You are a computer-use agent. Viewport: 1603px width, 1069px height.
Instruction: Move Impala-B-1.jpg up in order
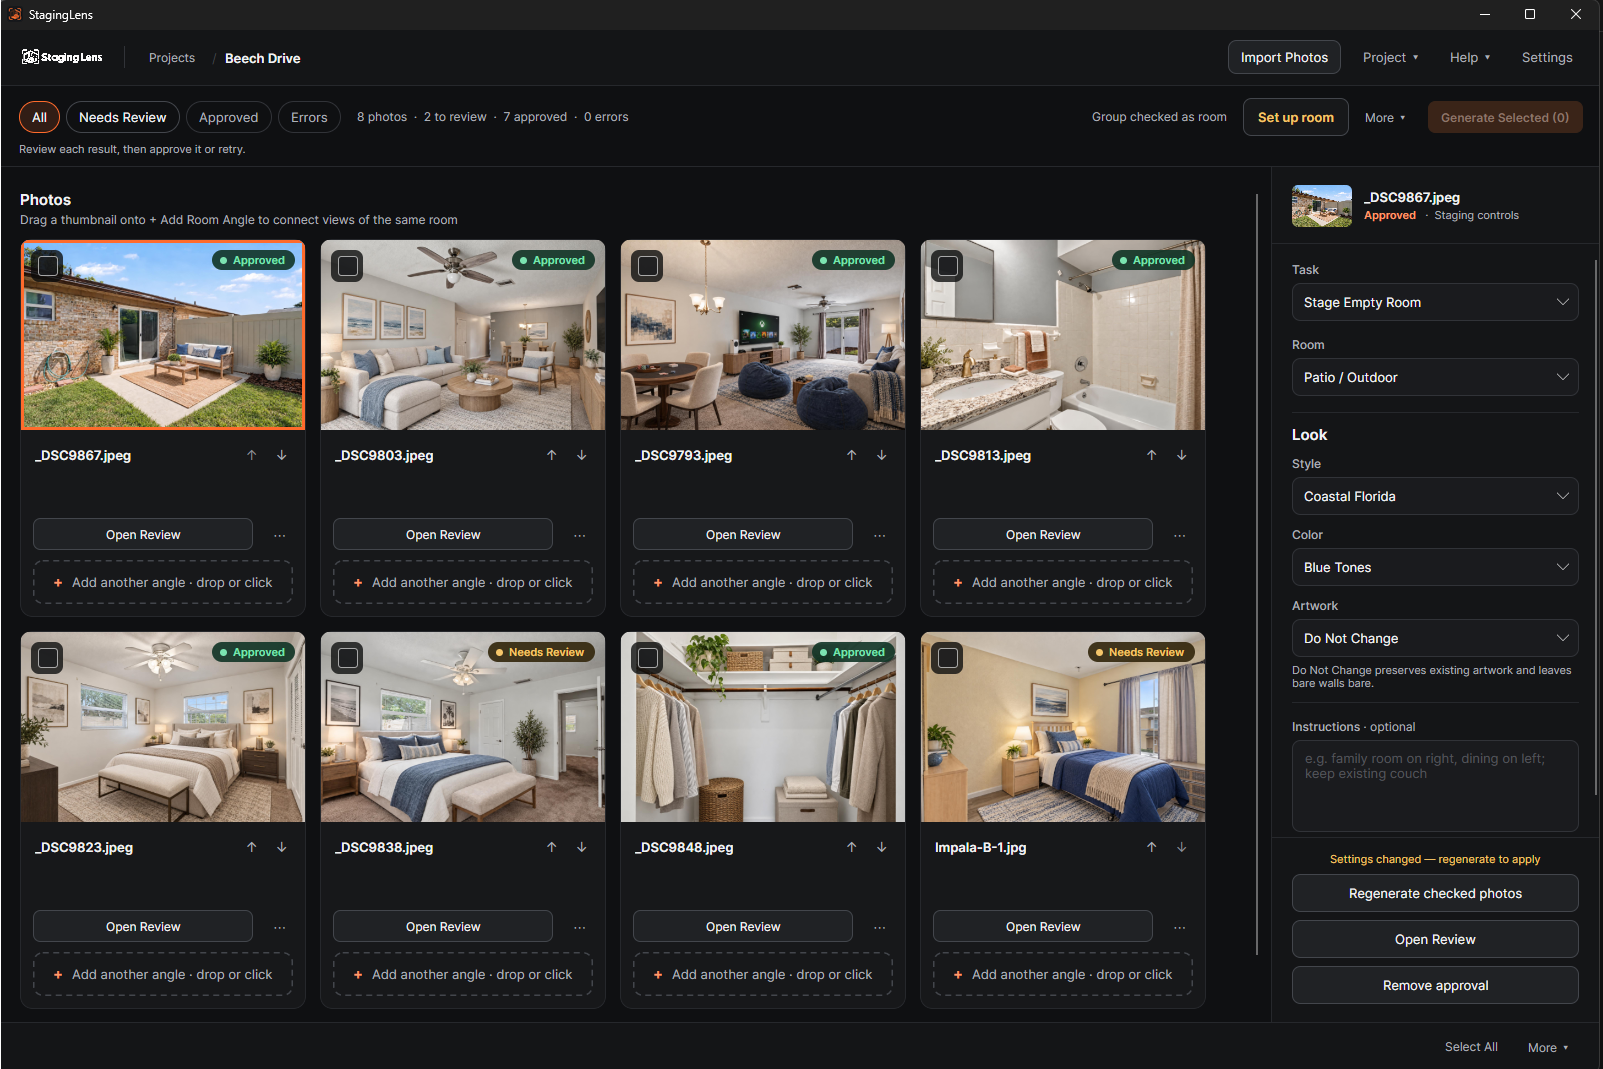(1152, 847)
